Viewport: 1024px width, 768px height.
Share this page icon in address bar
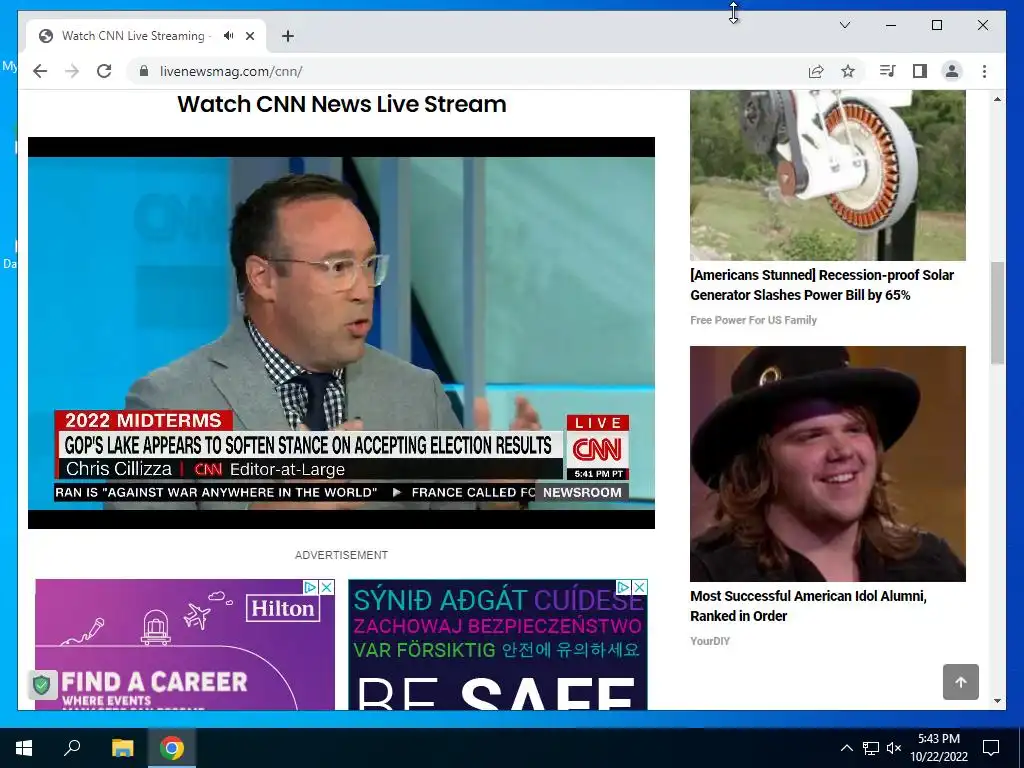(x=816, y=71)
